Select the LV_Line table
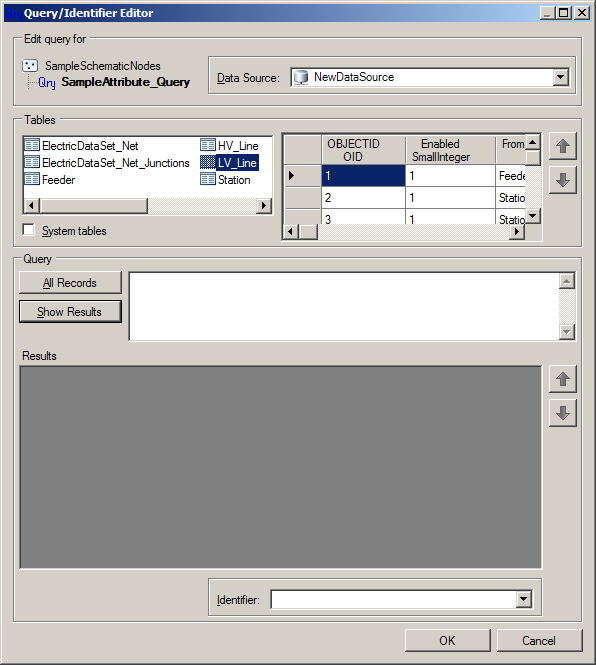 click(x=237, y=163)
